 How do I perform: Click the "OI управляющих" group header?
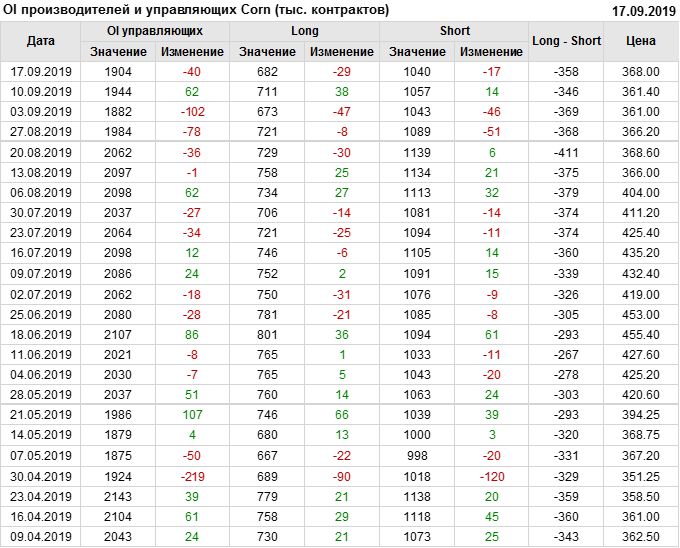pyautogui.click(x=155, y=31)
